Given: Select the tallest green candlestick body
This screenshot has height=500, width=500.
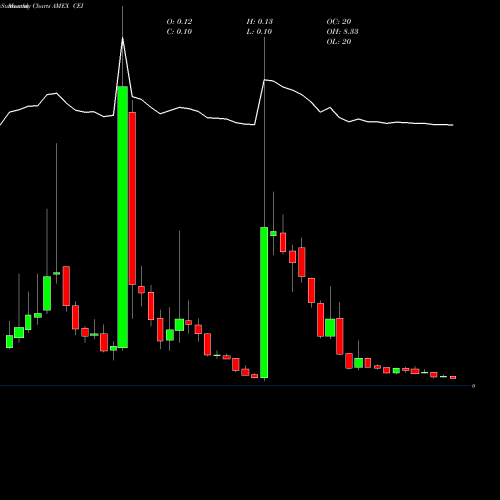Looking at the screenshot, I should click(123, 217).
